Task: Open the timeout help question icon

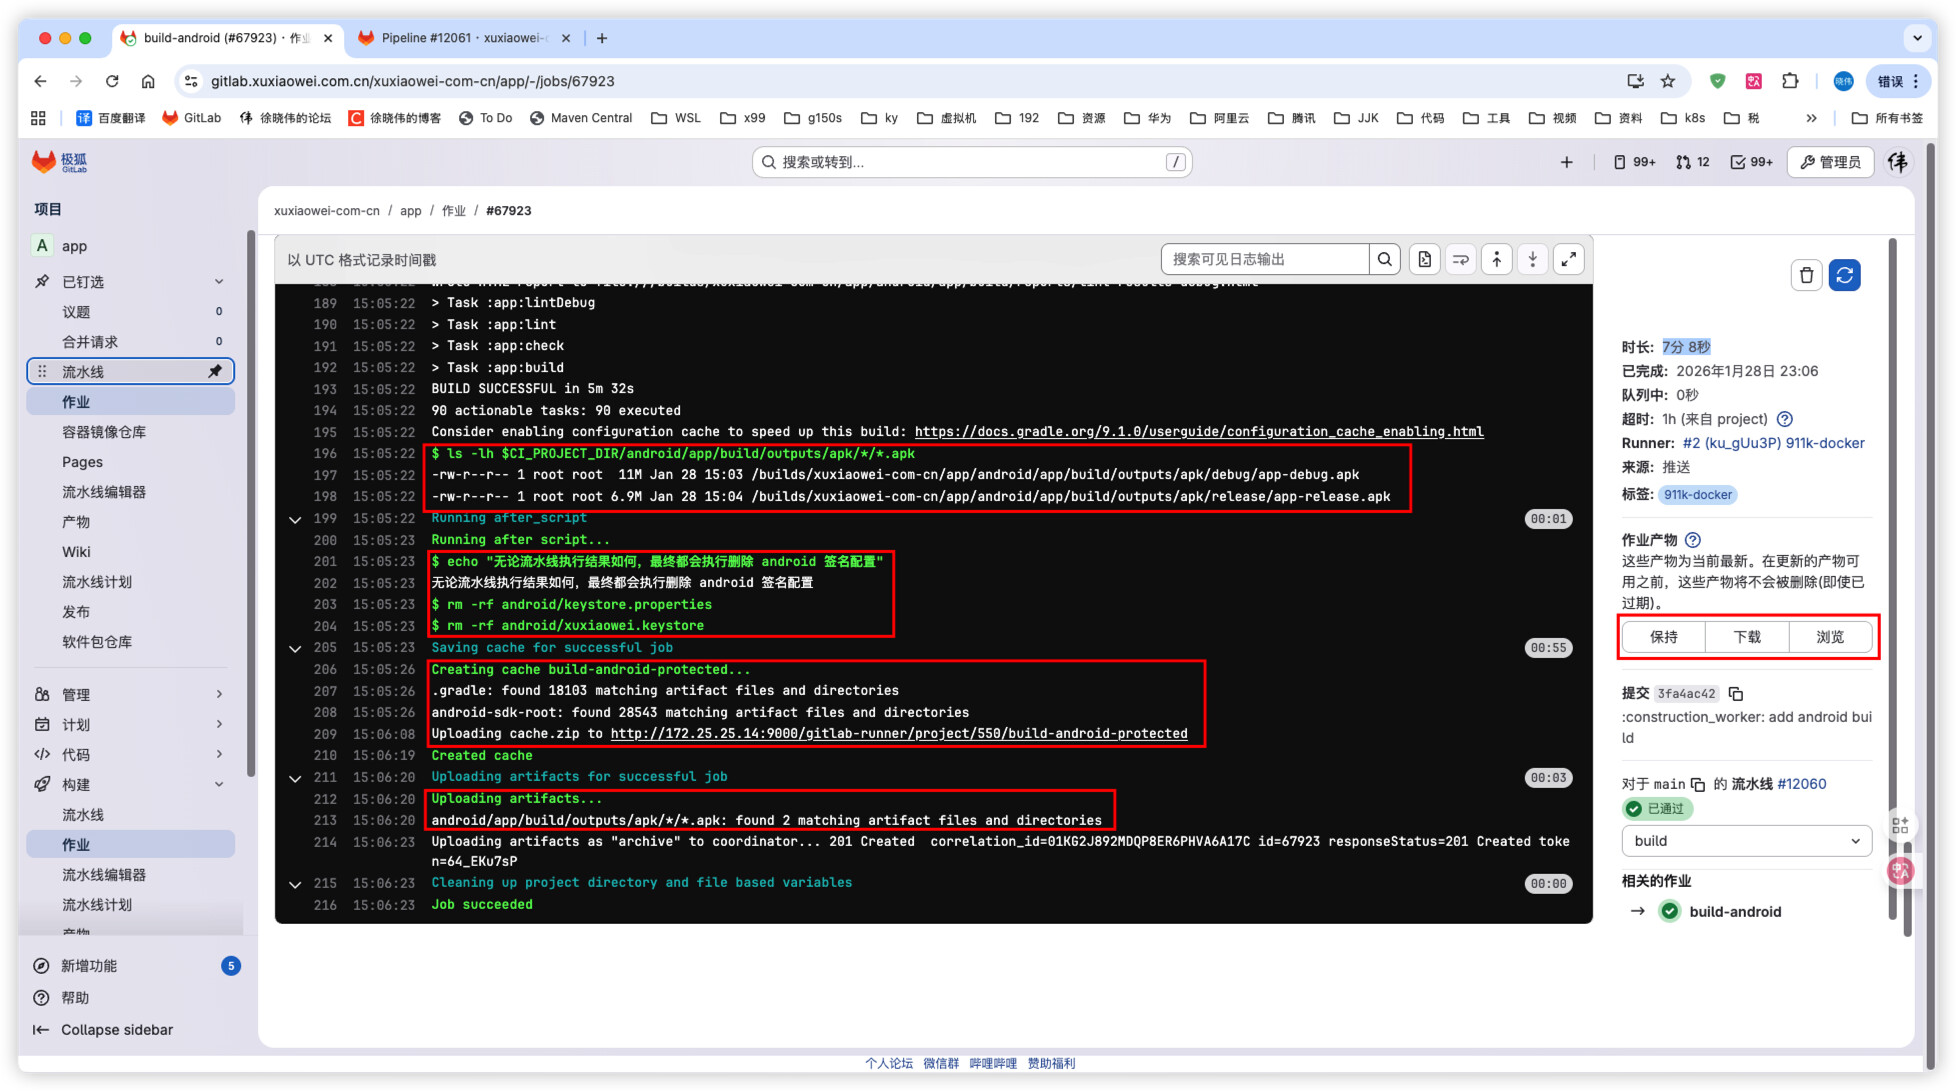Action: [x=1785, y=419]
